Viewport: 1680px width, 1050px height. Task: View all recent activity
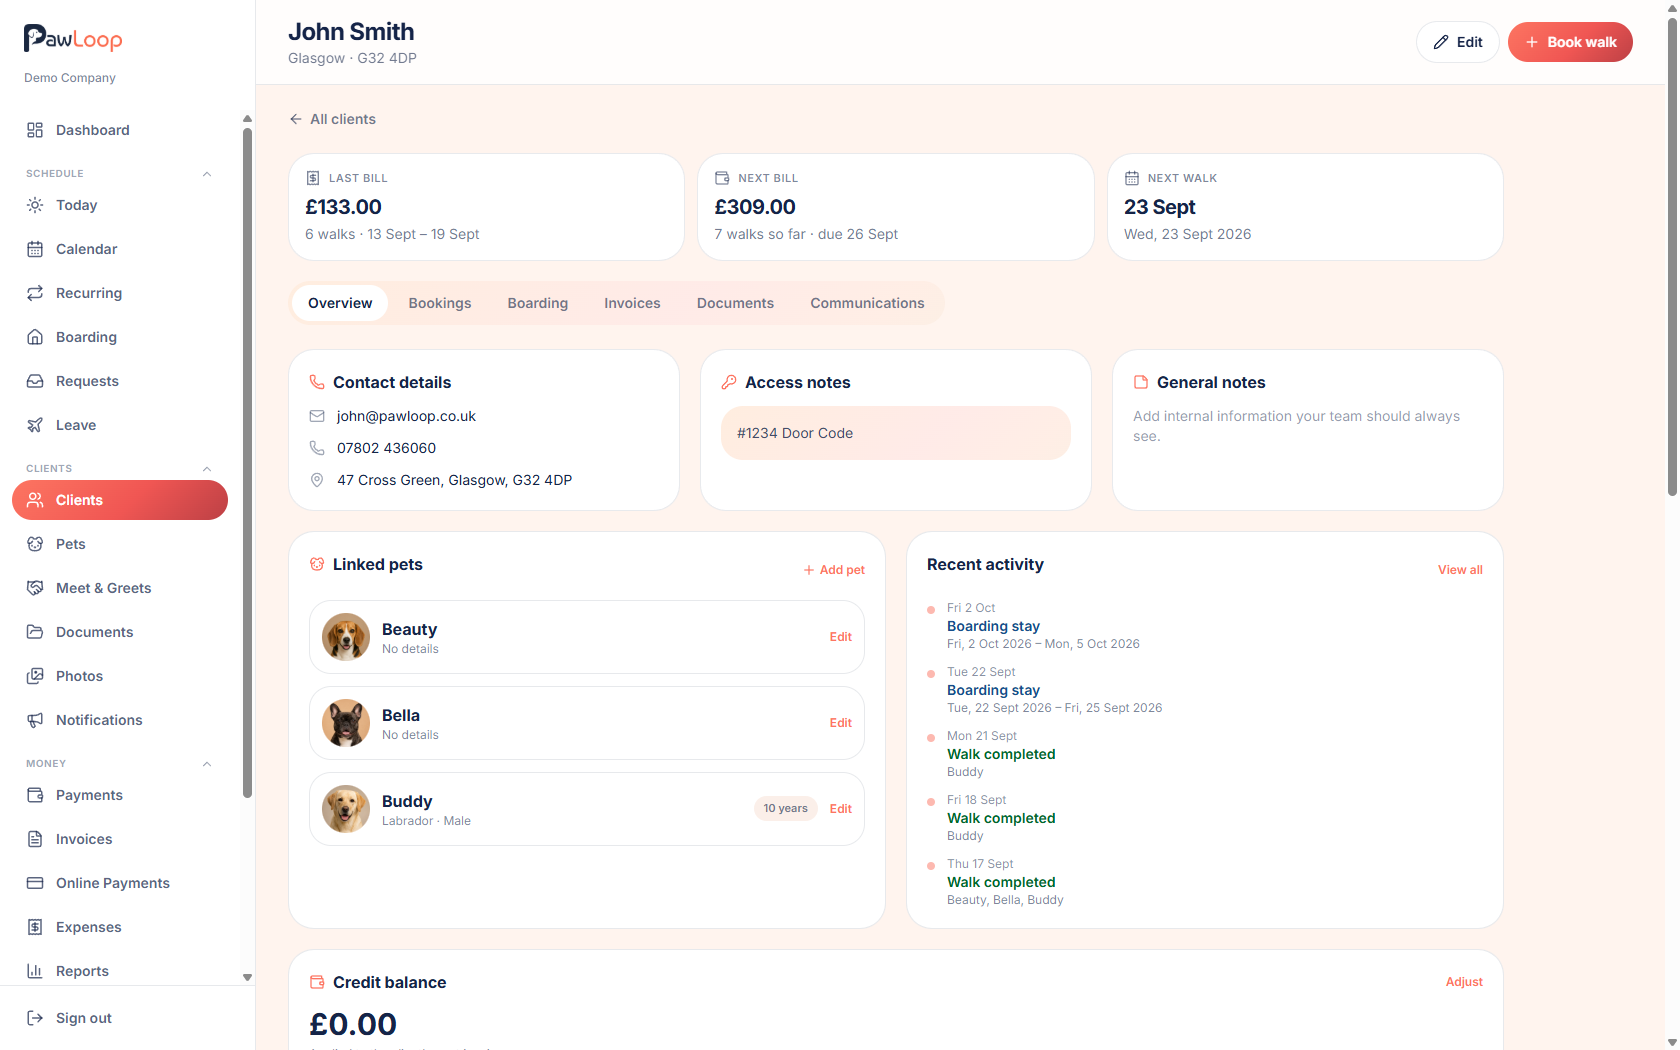pyautogui.click(x=1460, y=570)
